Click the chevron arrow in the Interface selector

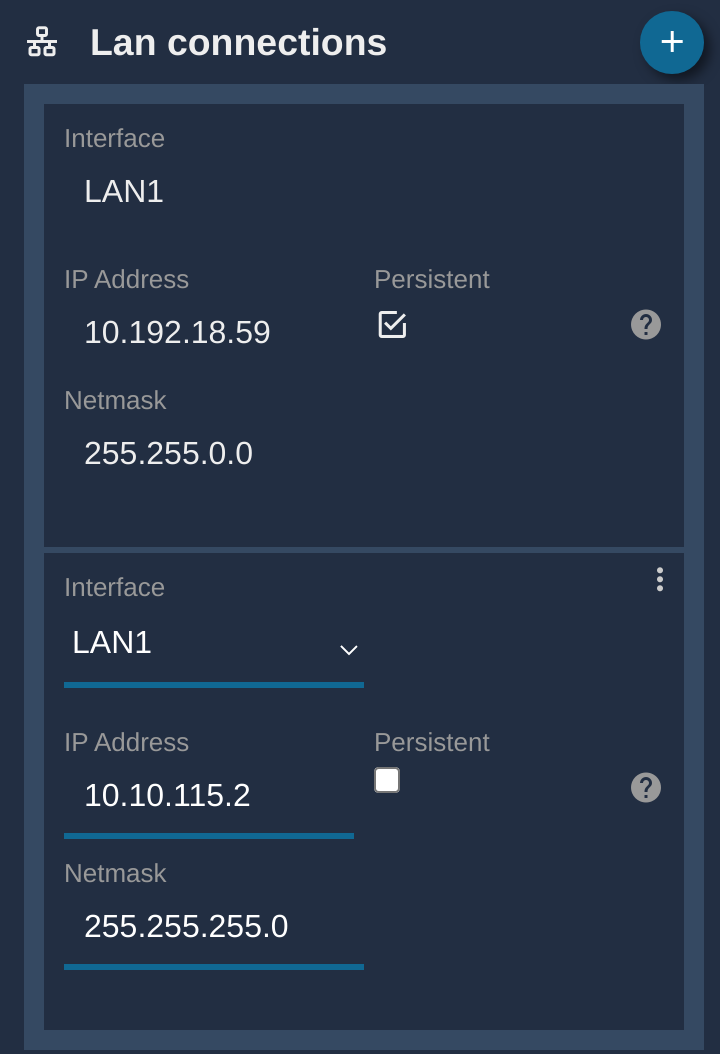point(348,650)
